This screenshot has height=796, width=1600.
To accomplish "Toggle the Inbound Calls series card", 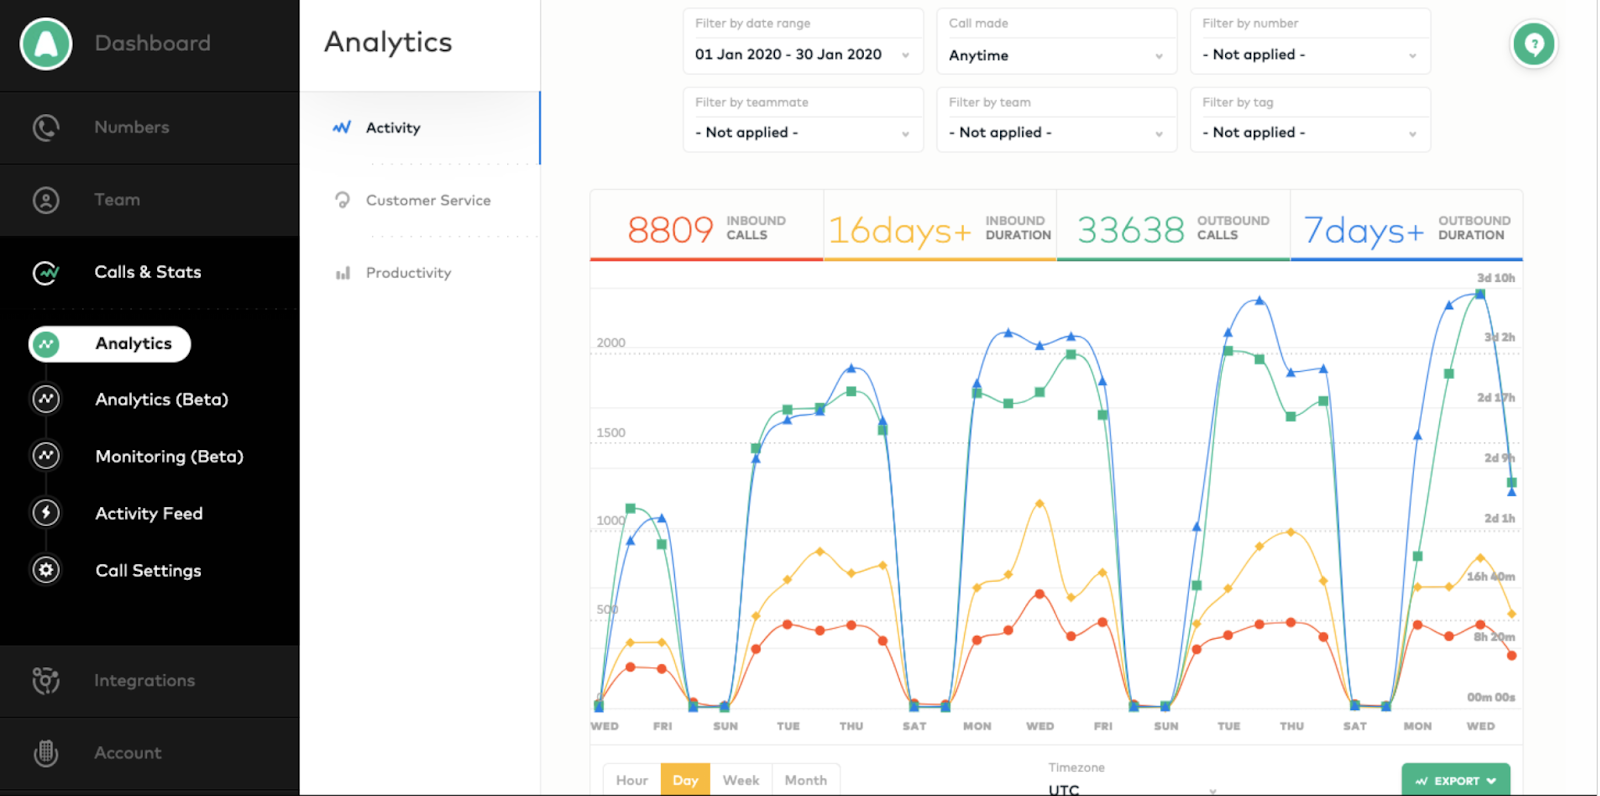I will click(707, 226).
